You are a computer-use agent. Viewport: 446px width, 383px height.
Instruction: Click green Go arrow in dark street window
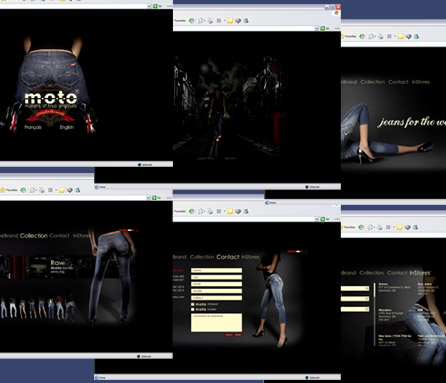323,28
